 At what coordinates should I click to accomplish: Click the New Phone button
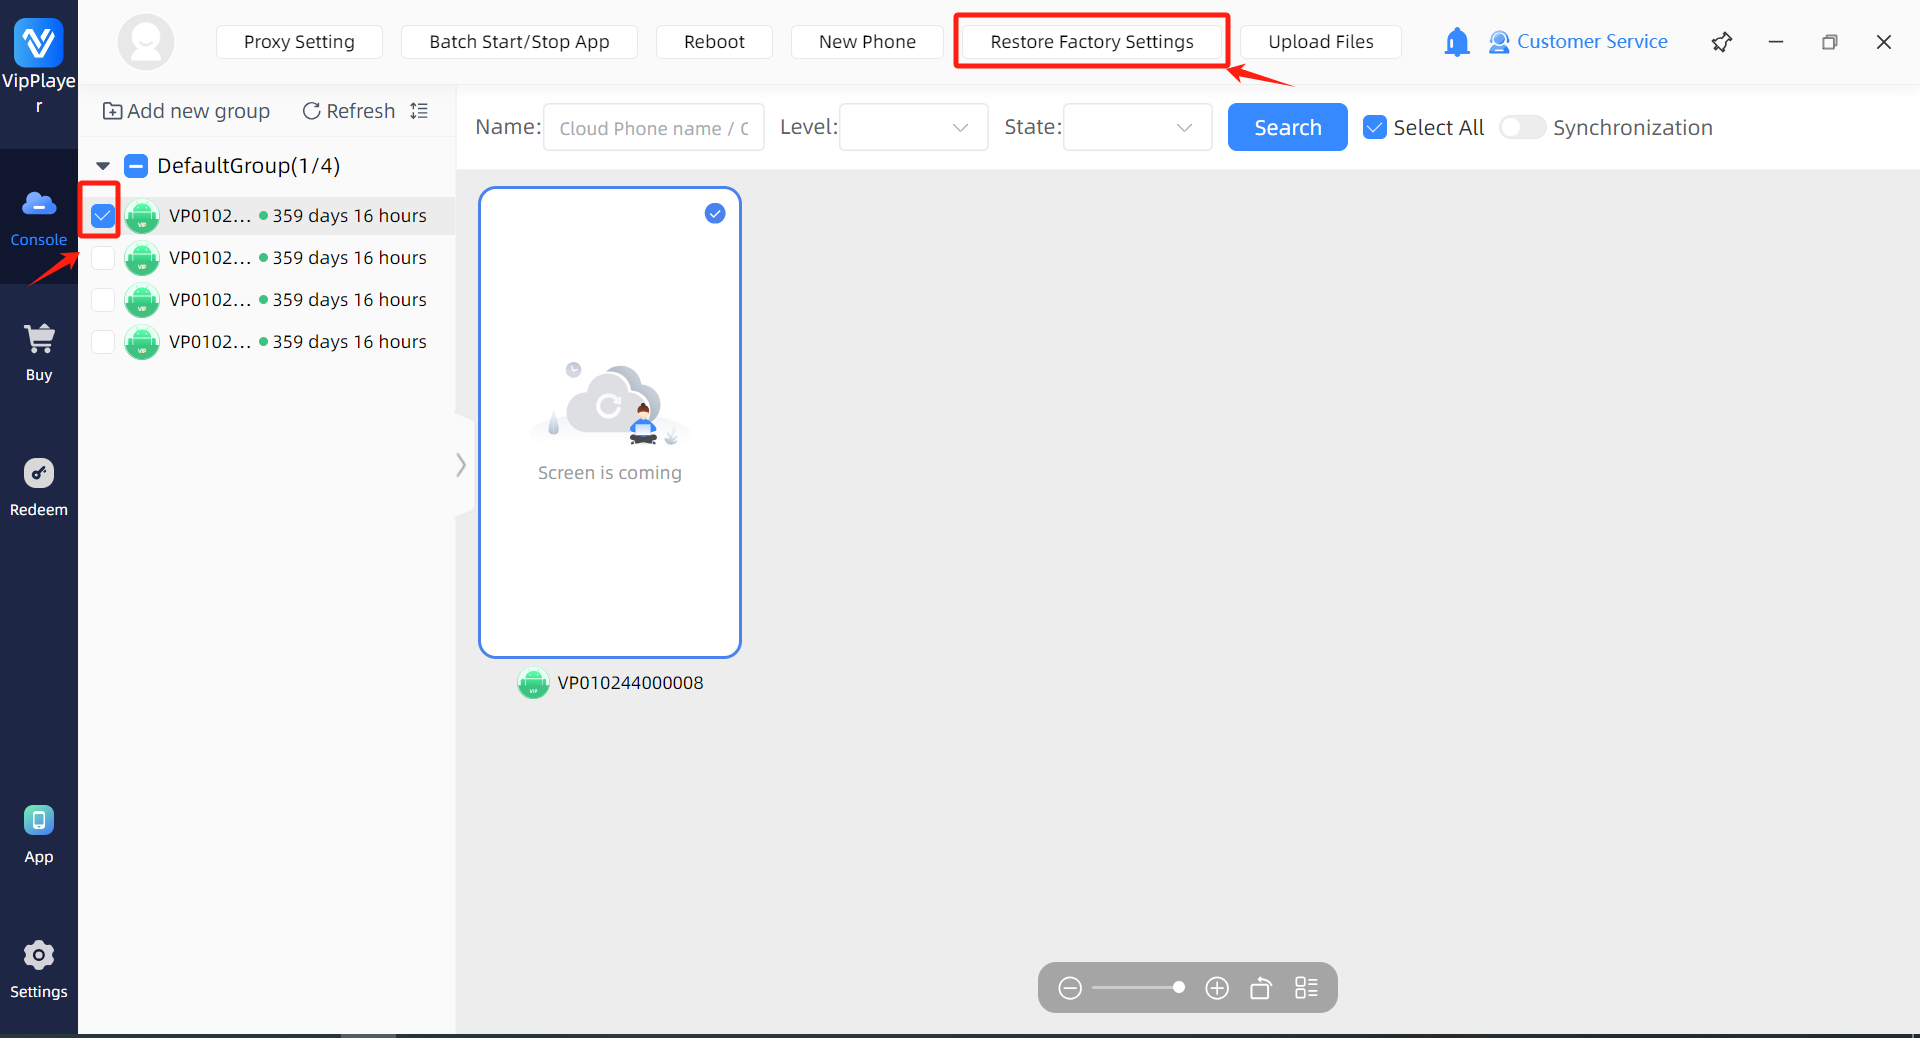(x=867, y=42)
